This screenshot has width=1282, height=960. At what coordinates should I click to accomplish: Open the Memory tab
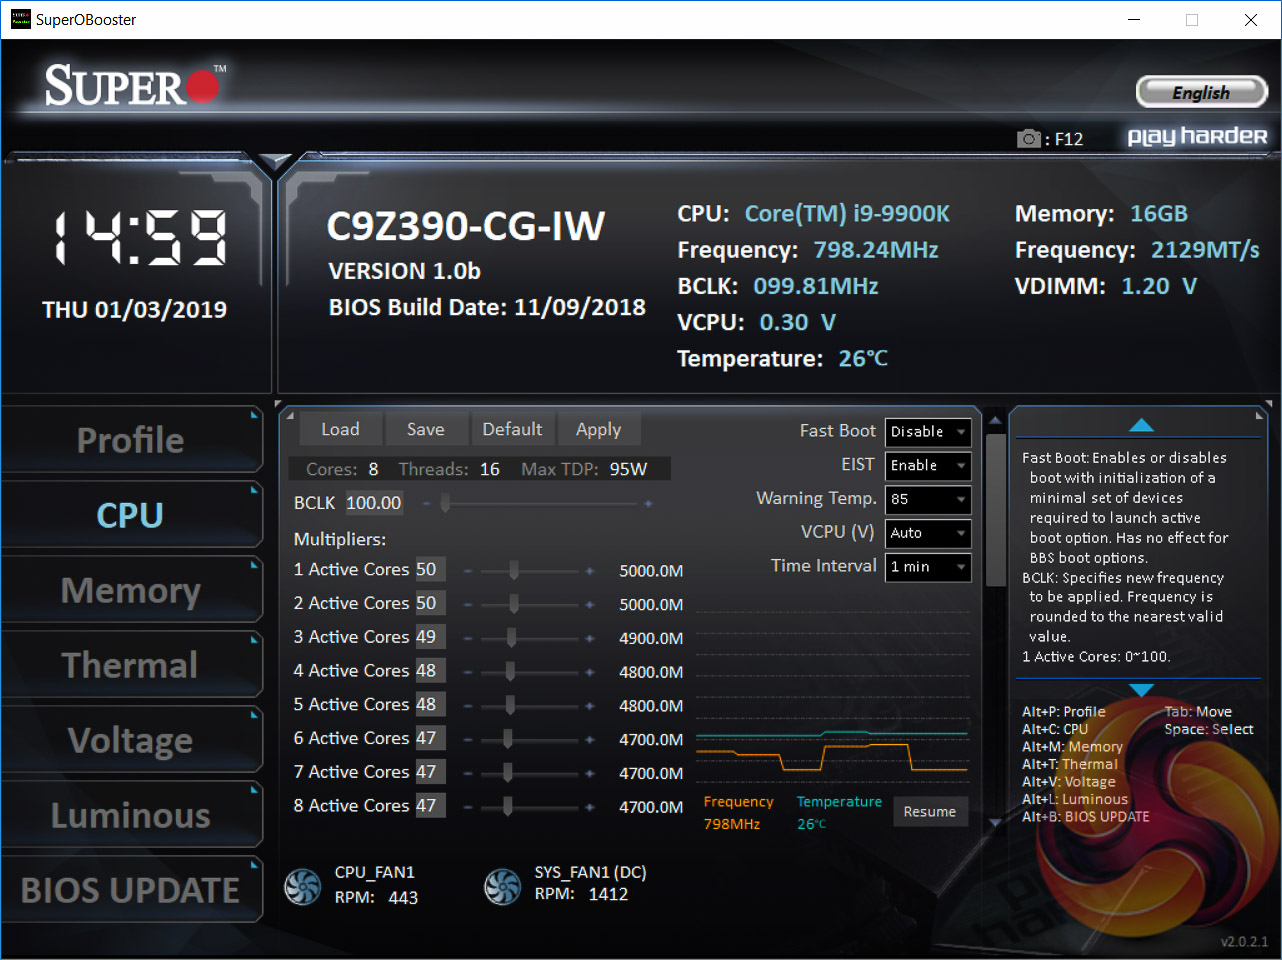(131, 590)
